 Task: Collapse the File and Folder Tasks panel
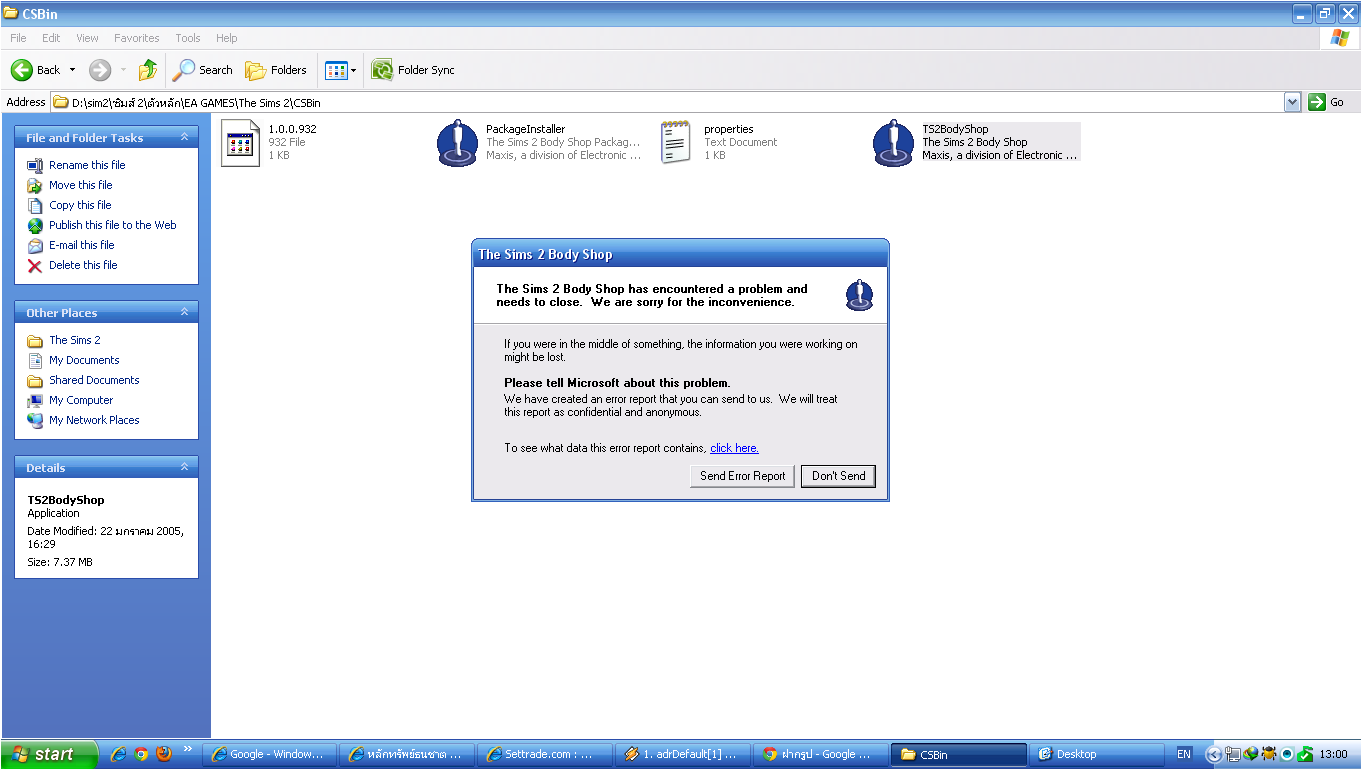coord(184,138)
